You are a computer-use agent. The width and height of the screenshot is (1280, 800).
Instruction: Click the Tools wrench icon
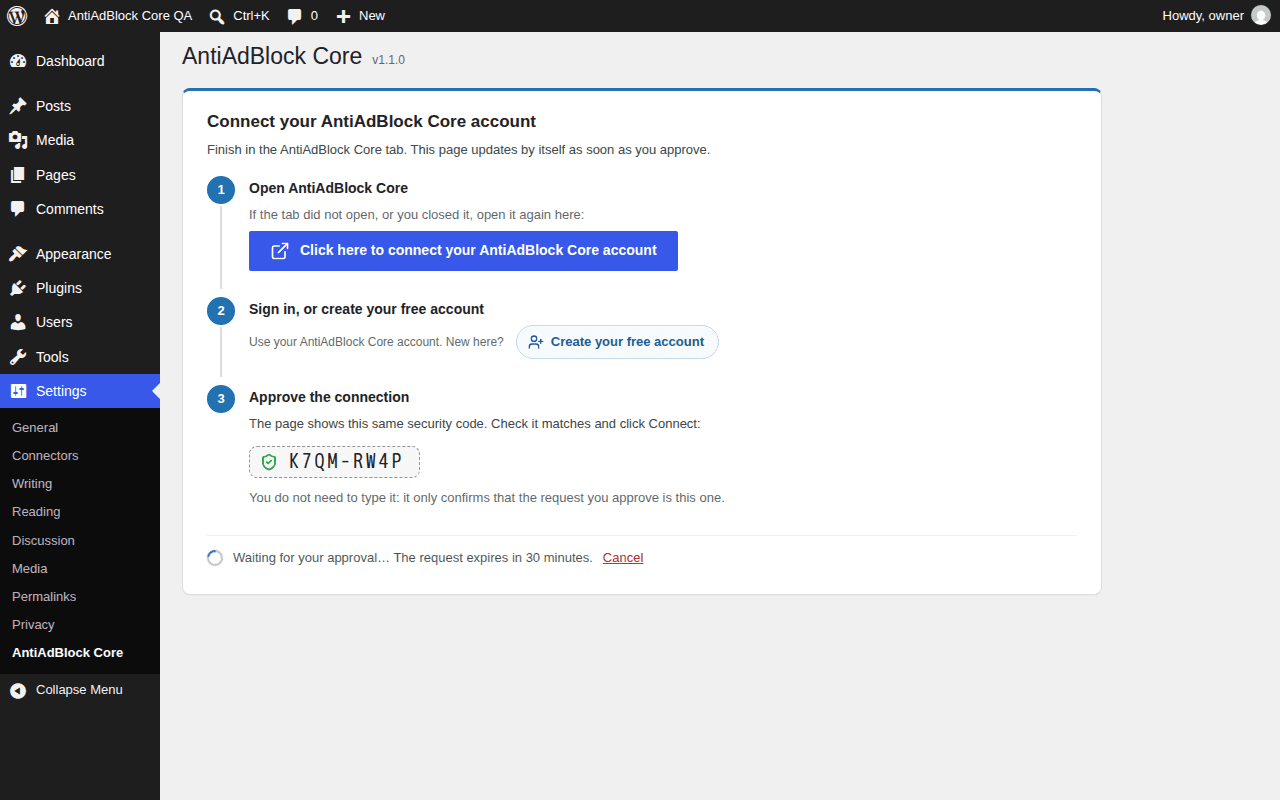coord(18,357)
